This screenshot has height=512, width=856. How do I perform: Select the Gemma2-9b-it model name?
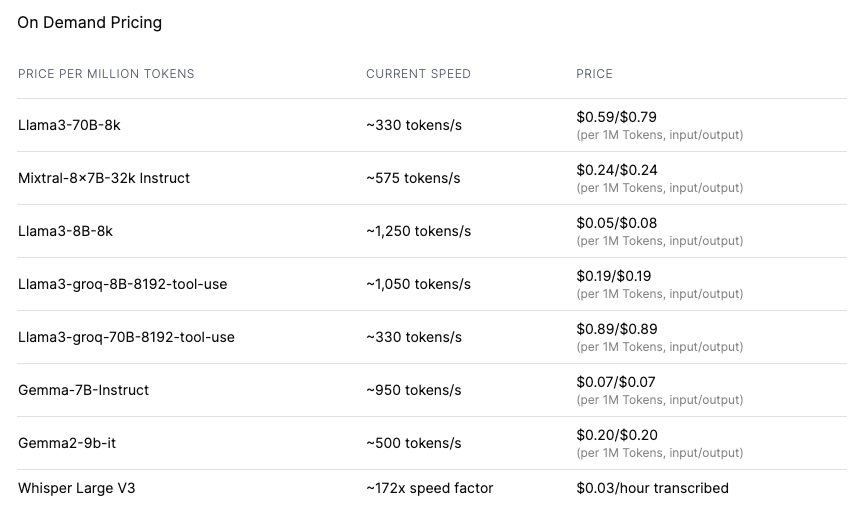[66, 443]
